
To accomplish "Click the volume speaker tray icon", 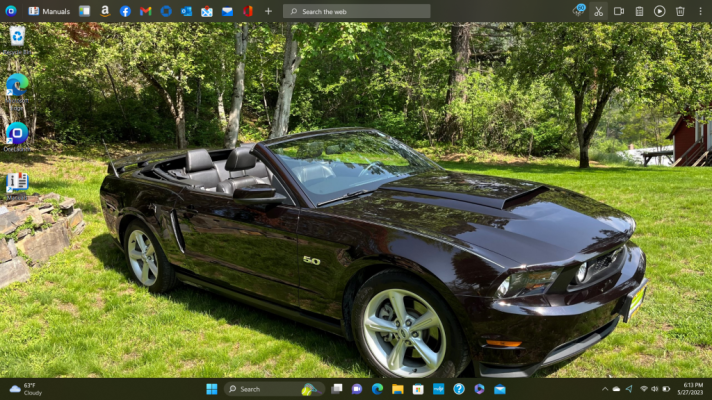I will [x=654, y=389].
